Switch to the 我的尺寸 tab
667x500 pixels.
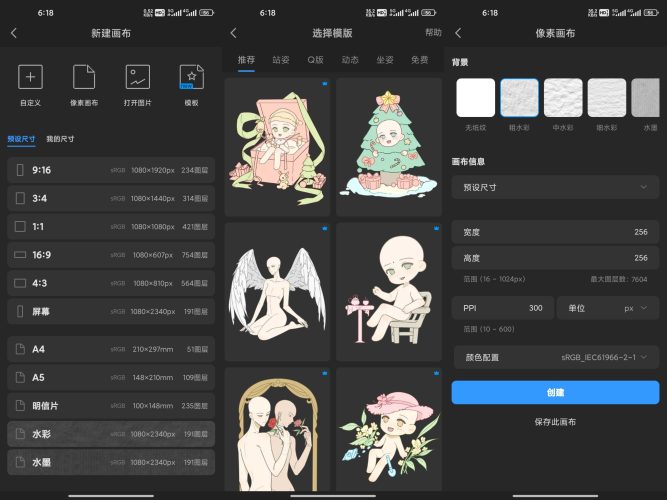click(x=60, y=139)
